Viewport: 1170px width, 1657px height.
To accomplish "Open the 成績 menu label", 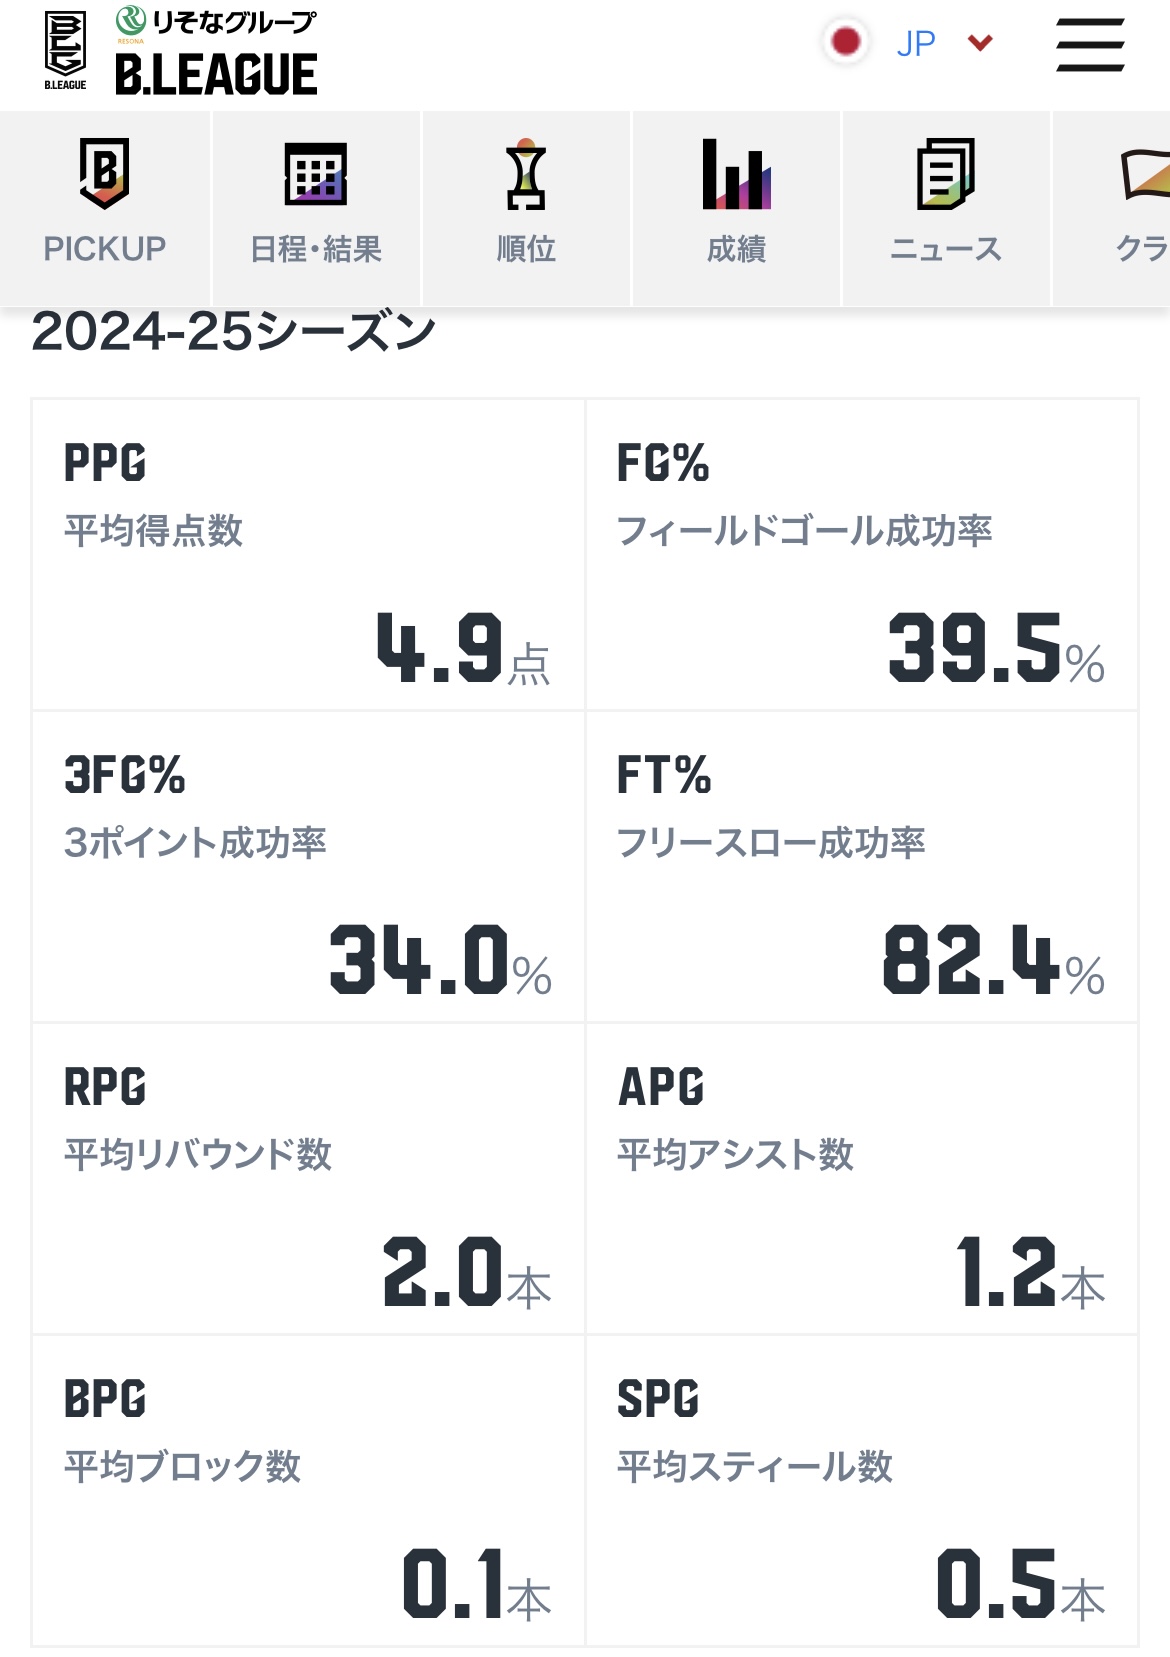I will pos(737,249).
